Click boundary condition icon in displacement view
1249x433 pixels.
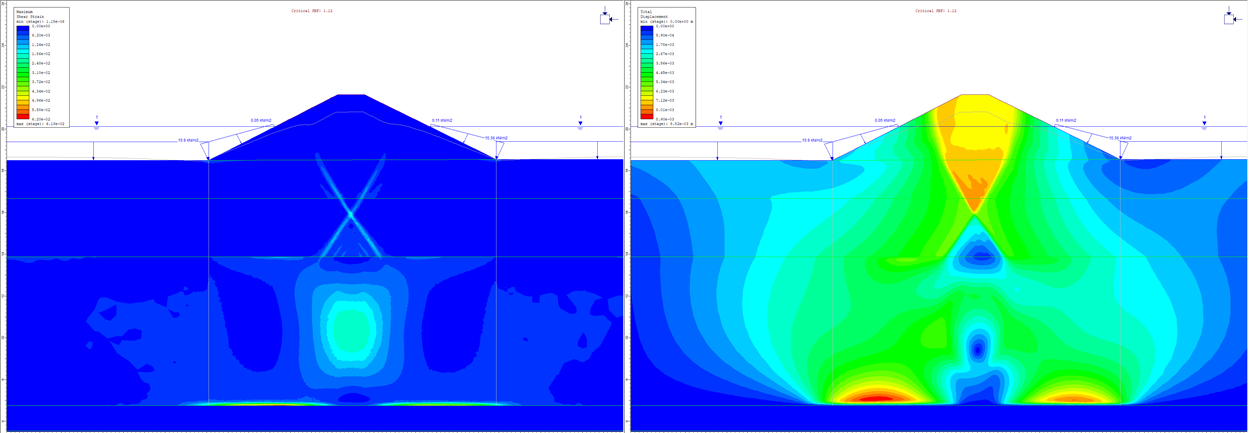pos(1230,18)
